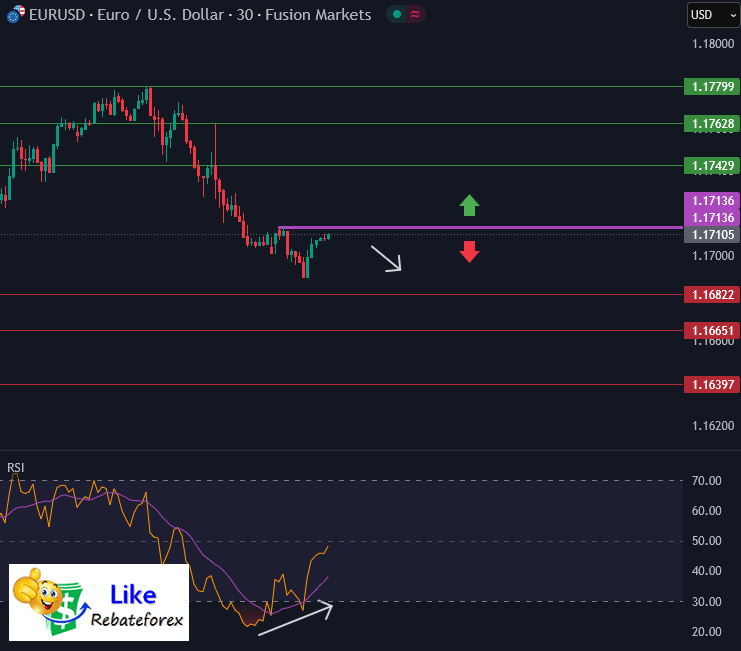The width and height of the screenshot is (741, 651).
Task: Select the 1.17628 green price label
Action: click(x=712, y=124)
